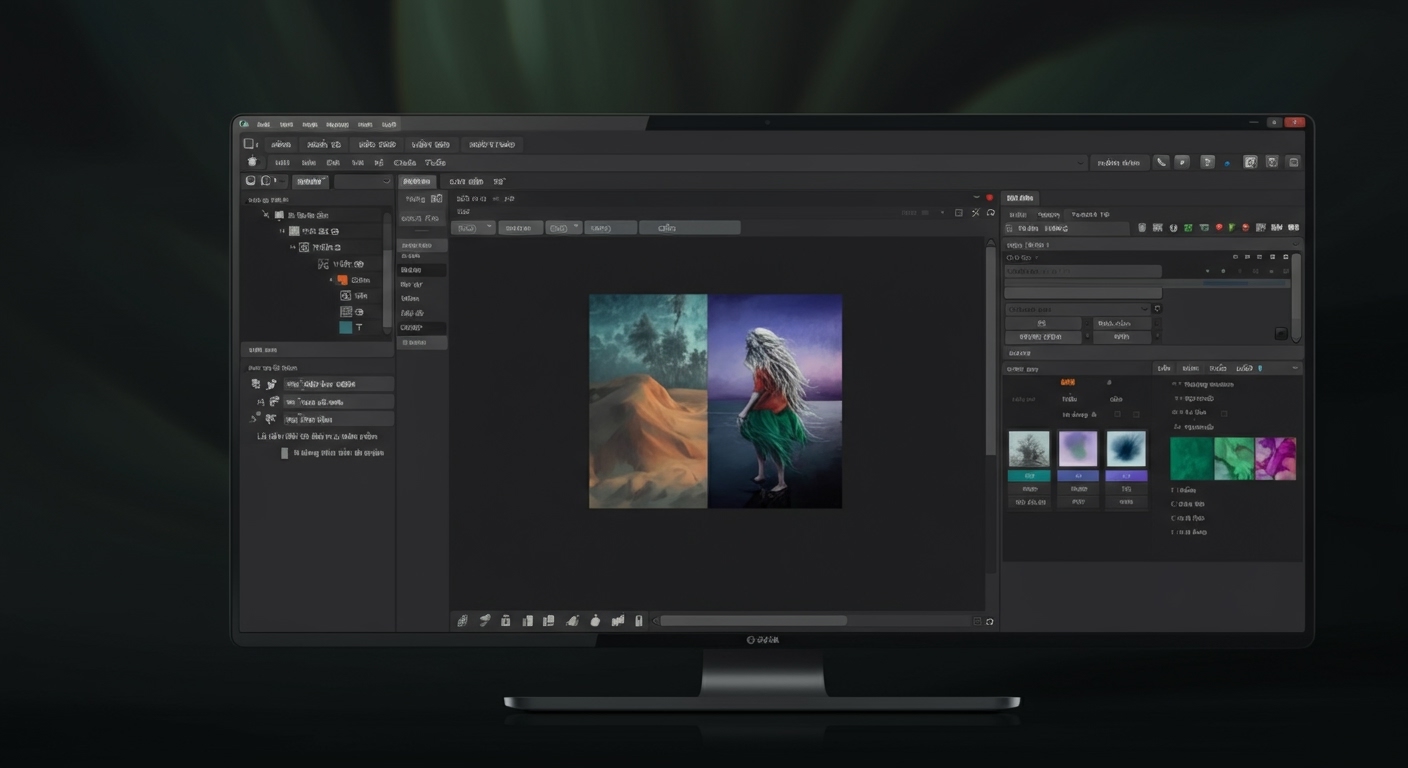Select the text layer icon marked T
The width and height of the screenshot is (1408, 768).
(359, 325)
